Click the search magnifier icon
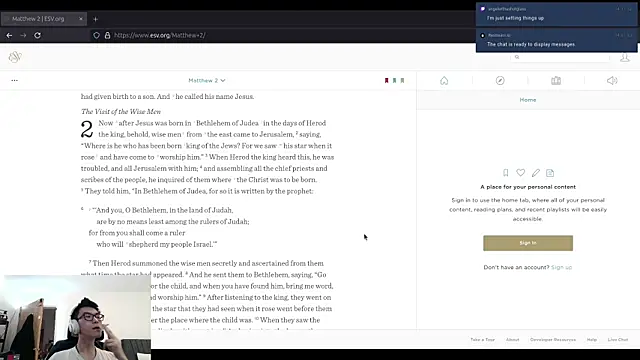The image size is (640, 360). pos(517,57)
